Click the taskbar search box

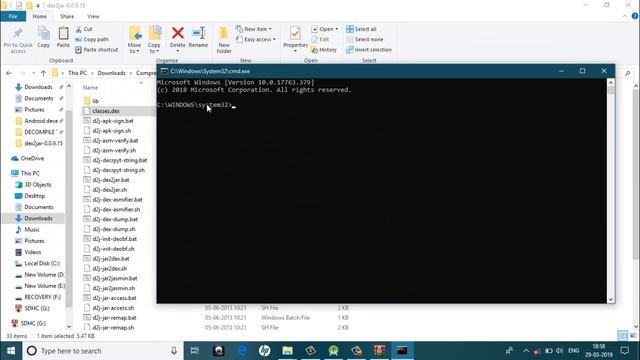click(103, 351)
